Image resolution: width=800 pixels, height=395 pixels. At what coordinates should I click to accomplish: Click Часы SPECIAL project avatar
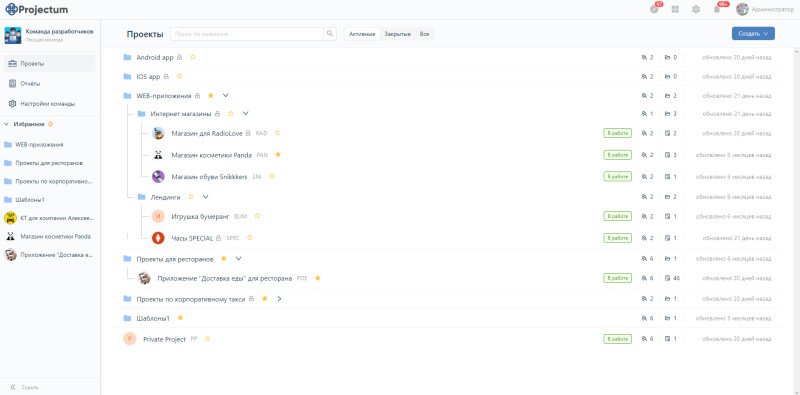click(x=158, y=238)
